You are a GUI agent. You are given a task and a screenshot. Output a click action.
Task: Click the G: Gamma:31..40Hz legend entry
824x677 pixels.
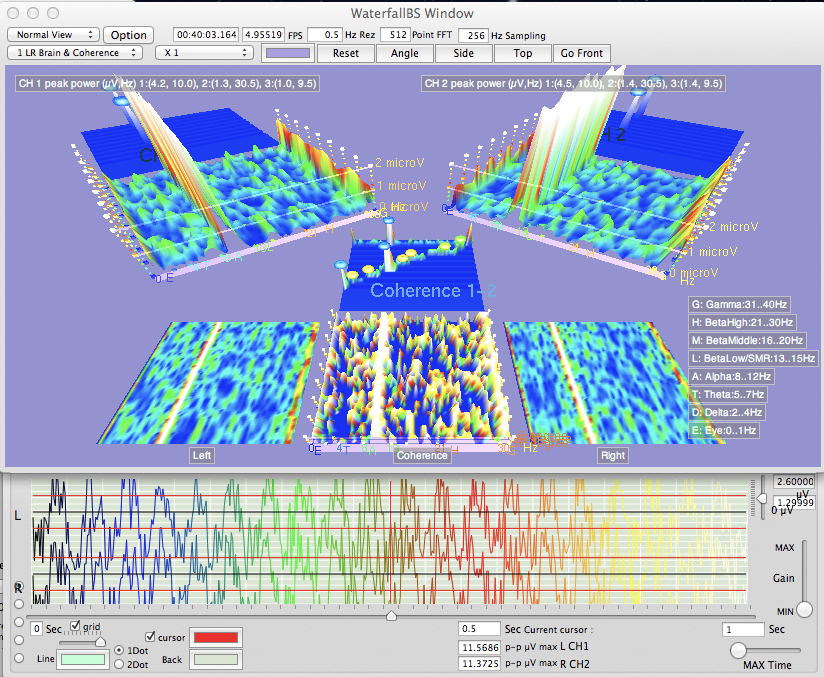pos(739,304)
